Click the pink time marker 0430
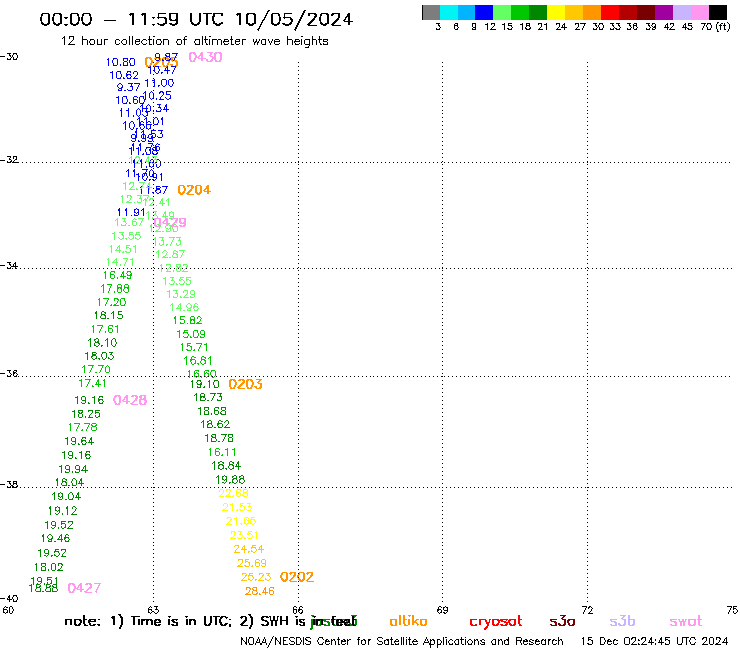Image resolution: width=740 pixels, height=650 pixels. (x=205, y=57)
